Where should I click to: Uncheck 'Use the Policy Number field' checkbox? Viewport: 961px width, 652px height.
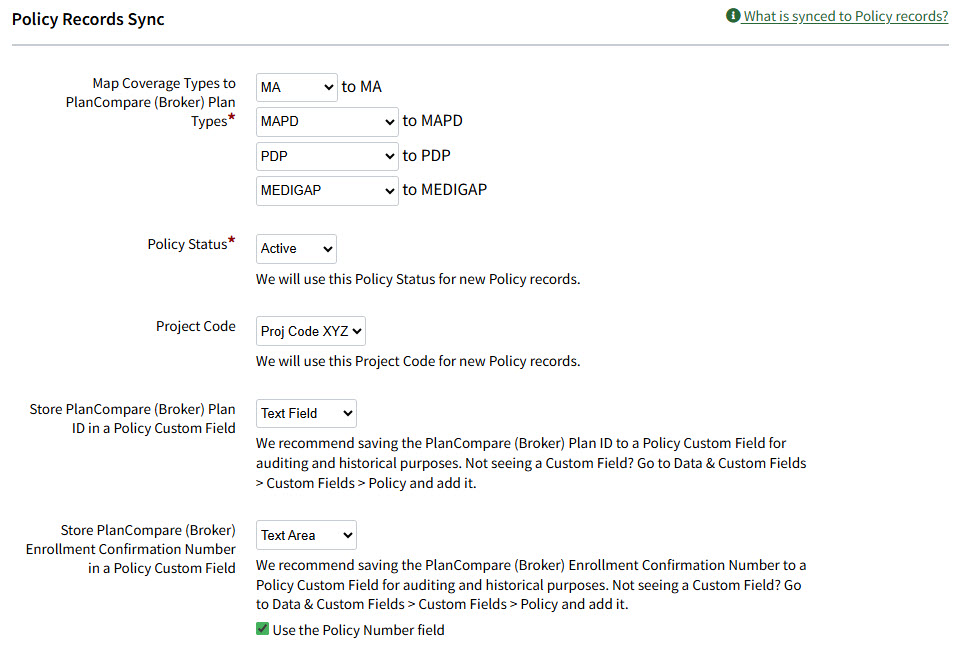(262, 629)
